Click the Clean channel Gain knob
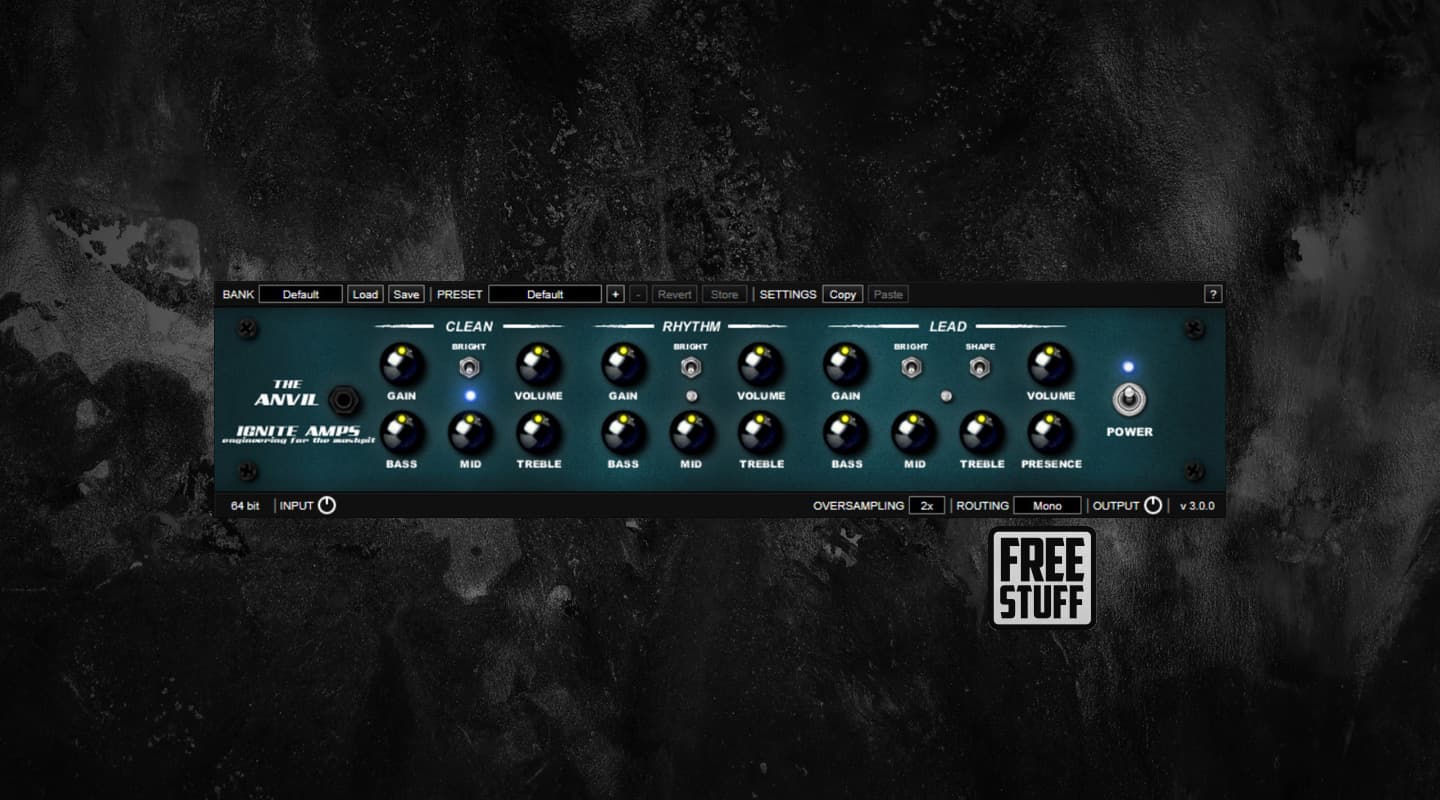Screen dimensions: 1440x800 [401, 365]
